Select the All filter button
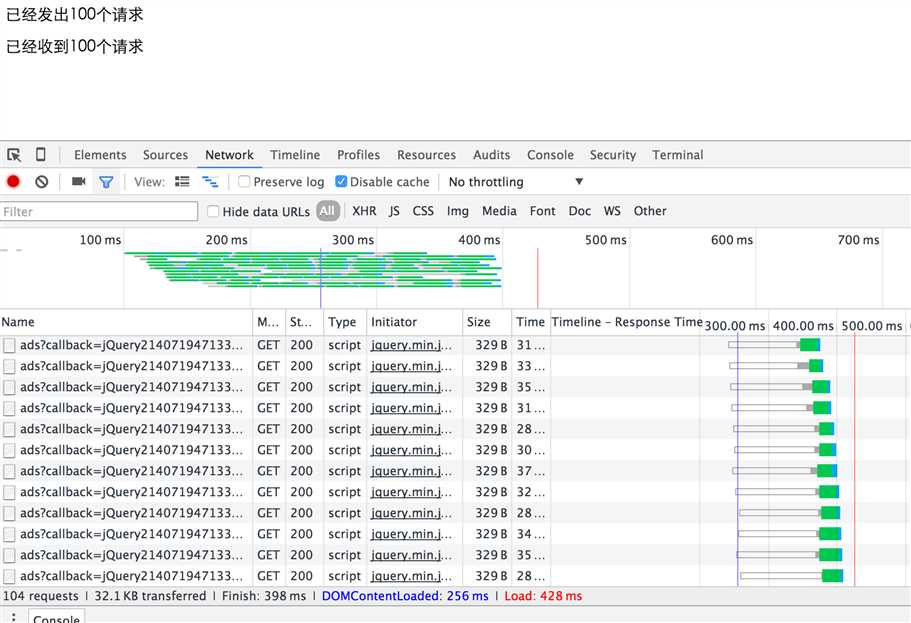 (328, 211)
